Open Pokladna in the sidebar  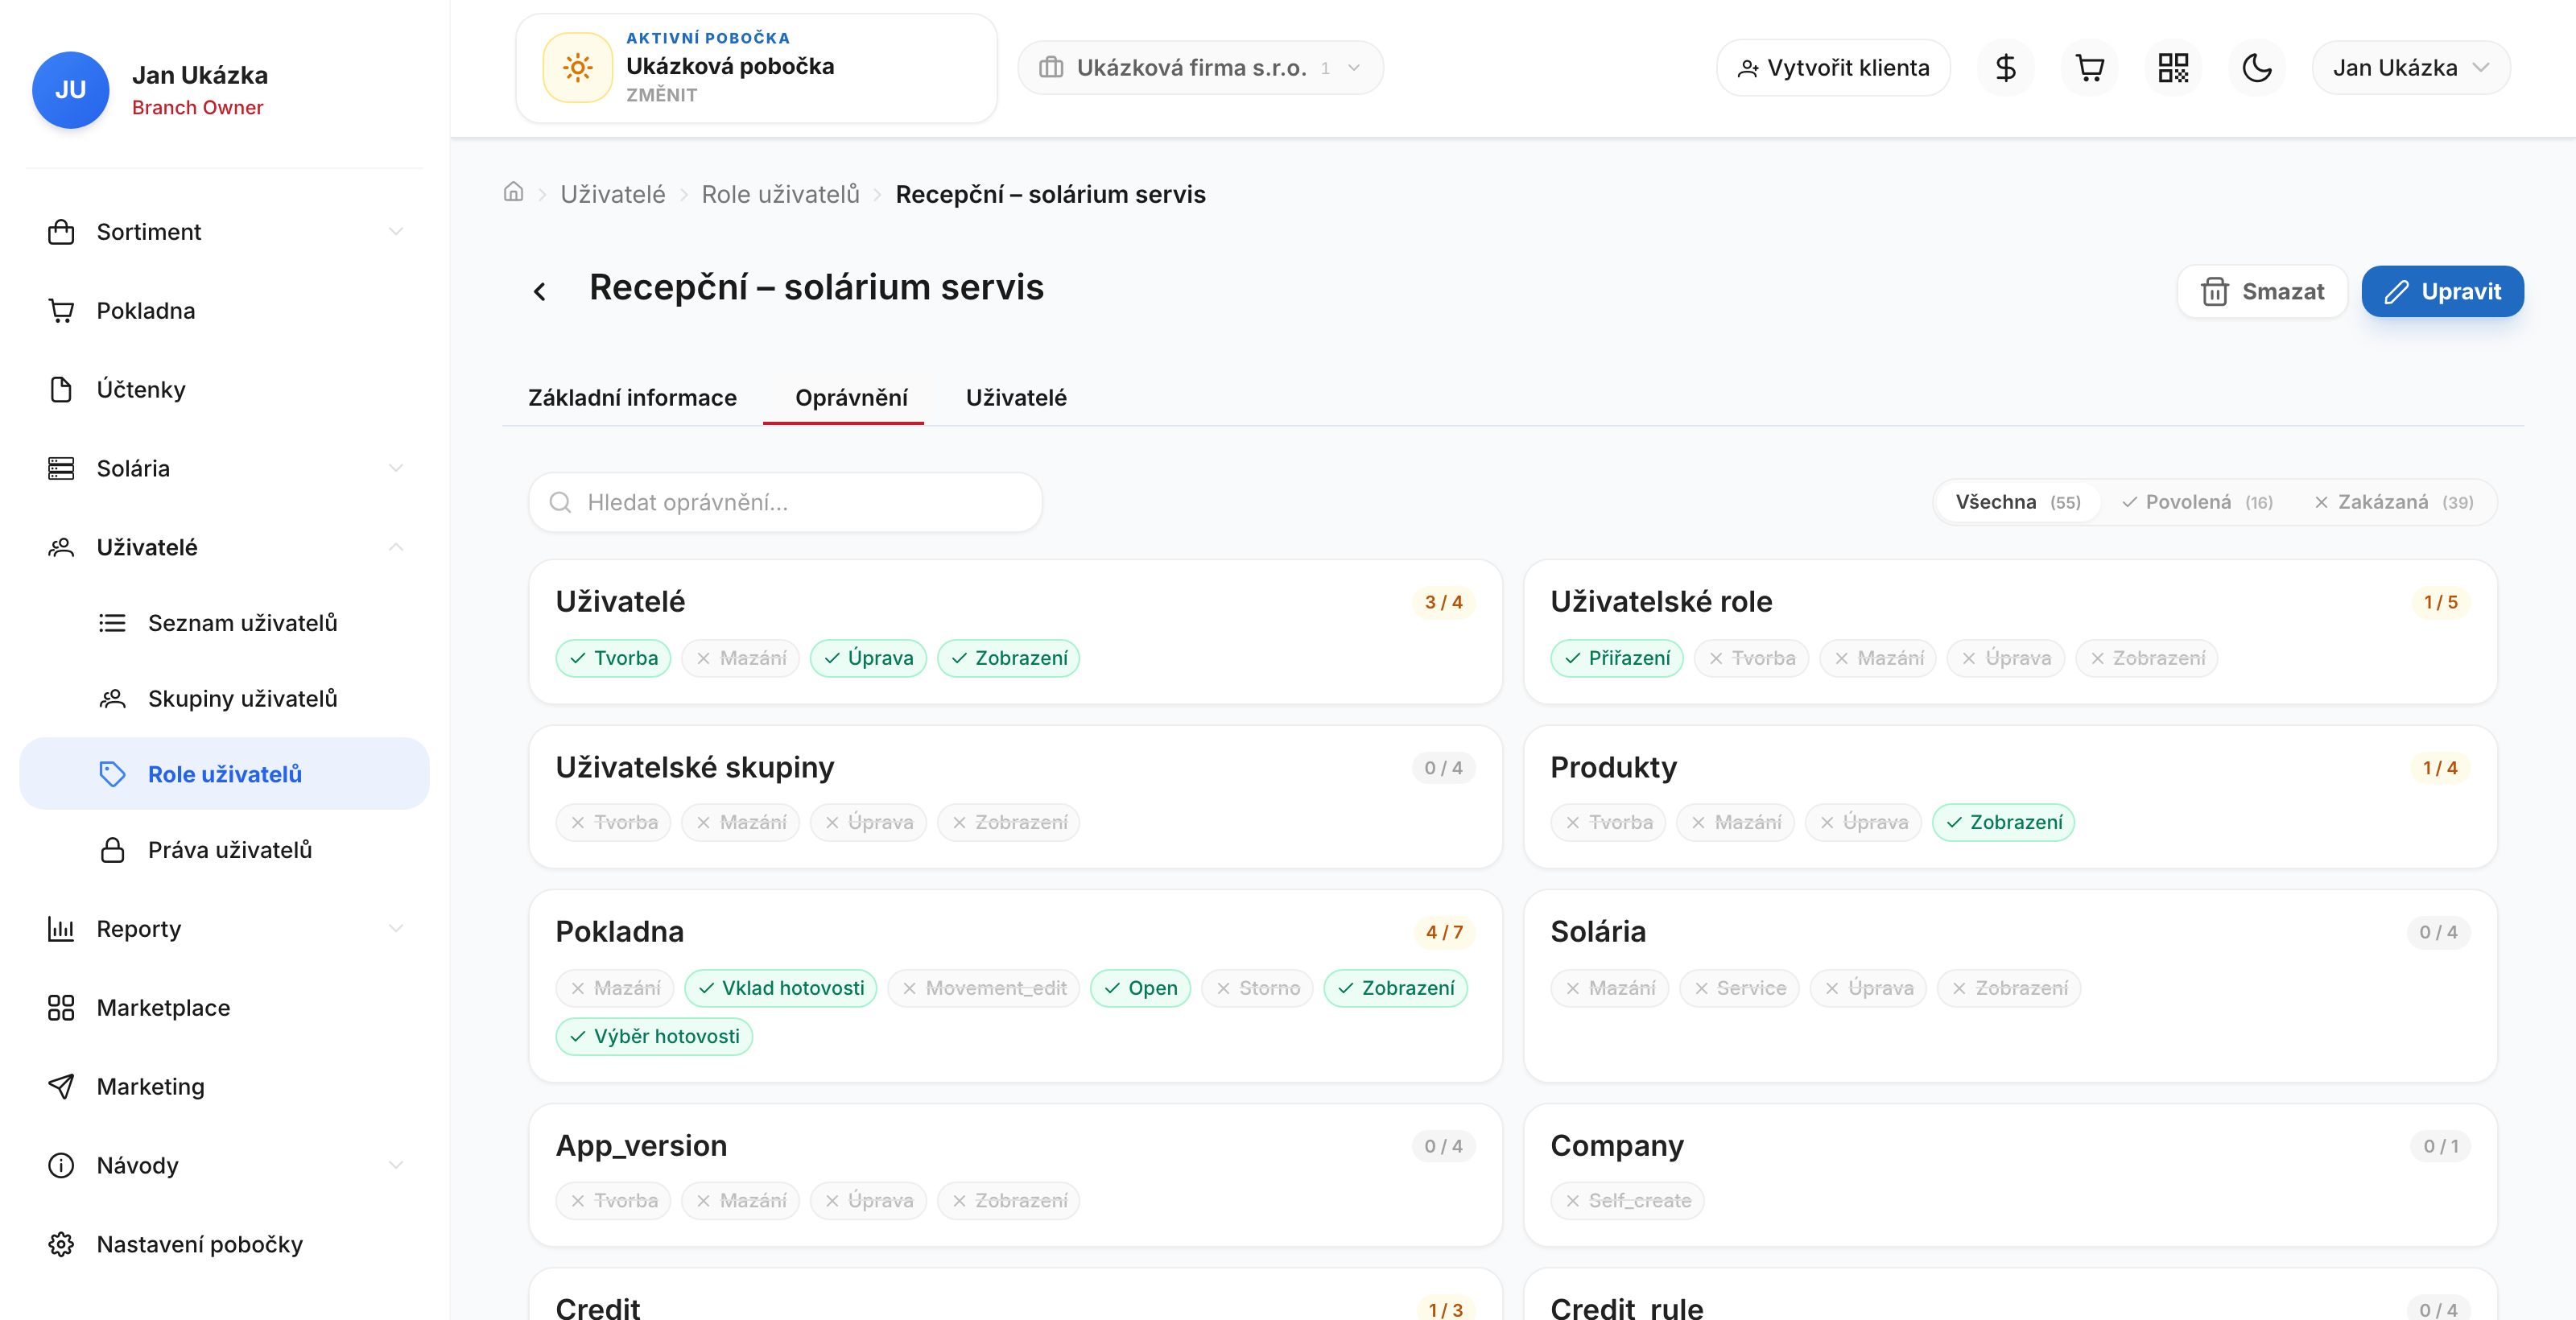(x=224, y=311)
